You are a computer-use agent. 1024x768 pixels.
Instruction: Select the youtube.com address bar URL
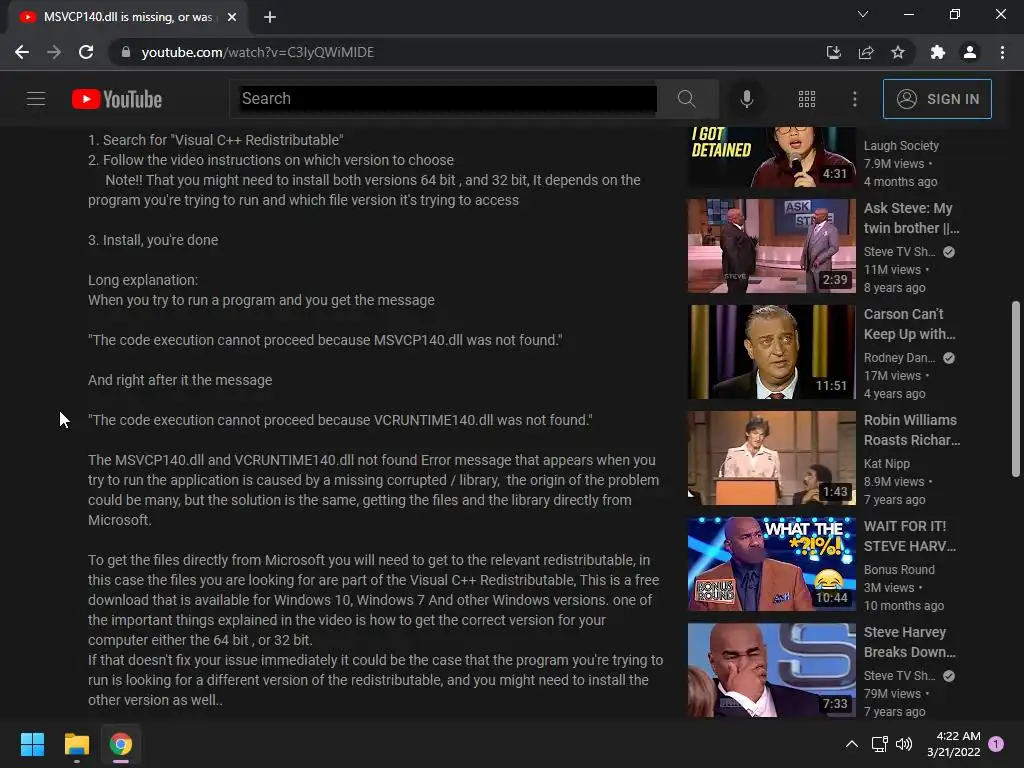pyautogui.click(x=257, y=52)
